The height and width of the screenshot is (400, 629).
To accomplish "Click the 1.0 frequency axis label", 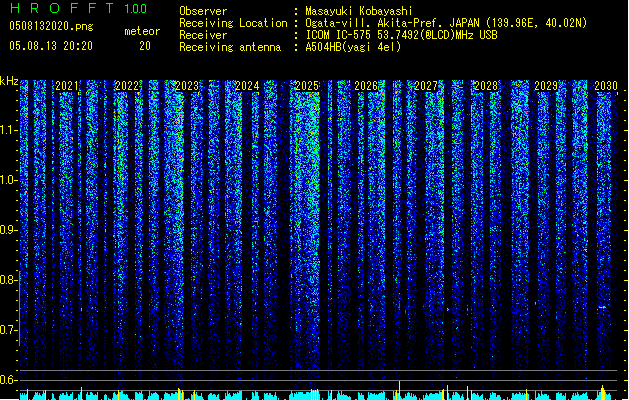I will click(9, 180).
